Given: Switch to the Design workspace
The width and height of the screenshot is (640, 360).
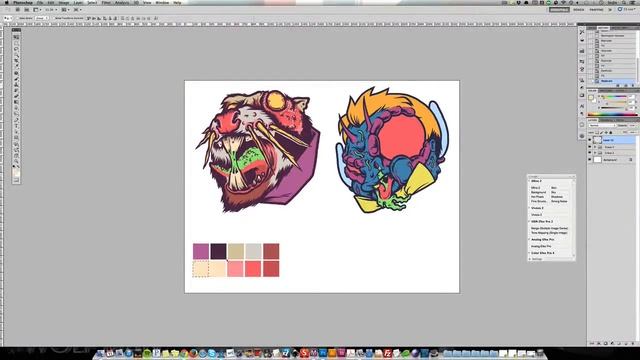Looking at the screenshot, I should [x=578, y=9].
